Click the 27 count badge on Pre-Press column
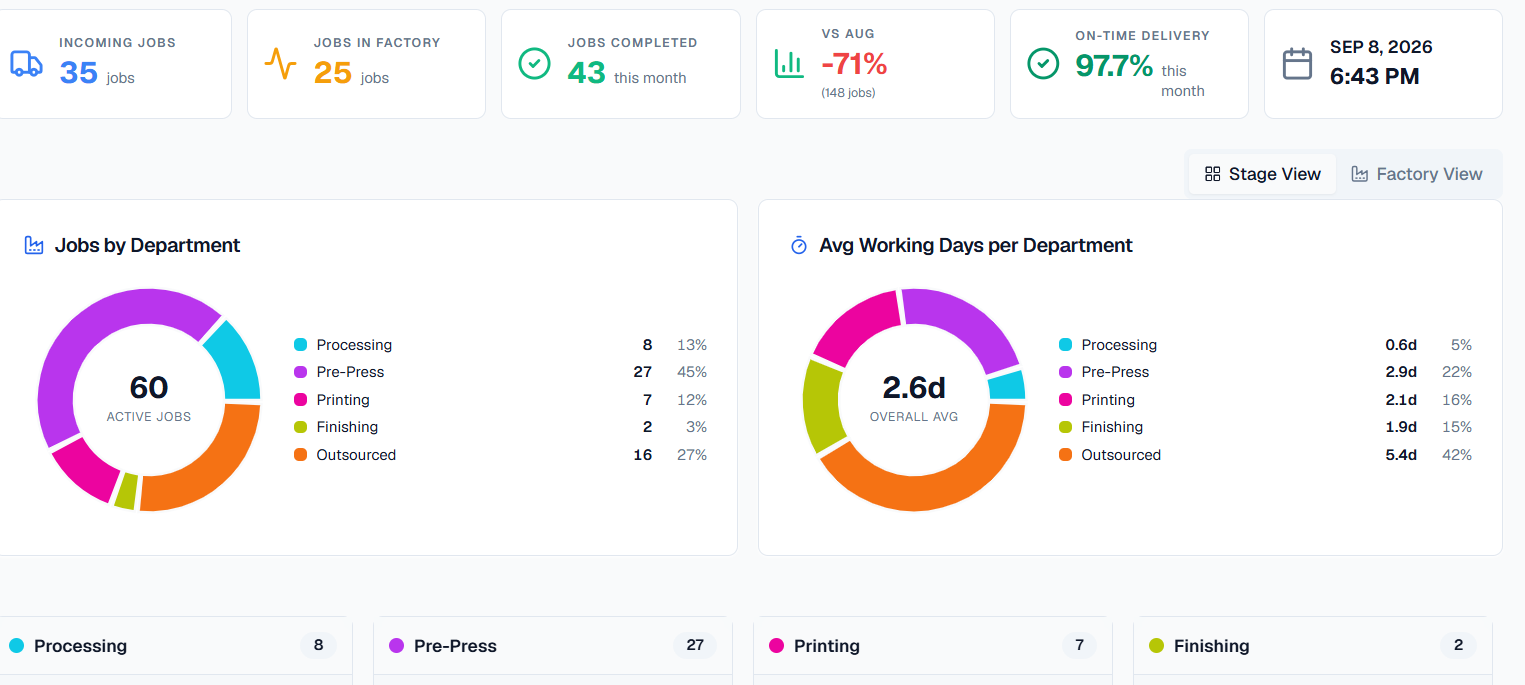This screenshot has height=685, width=1525. tap(695, 645)
